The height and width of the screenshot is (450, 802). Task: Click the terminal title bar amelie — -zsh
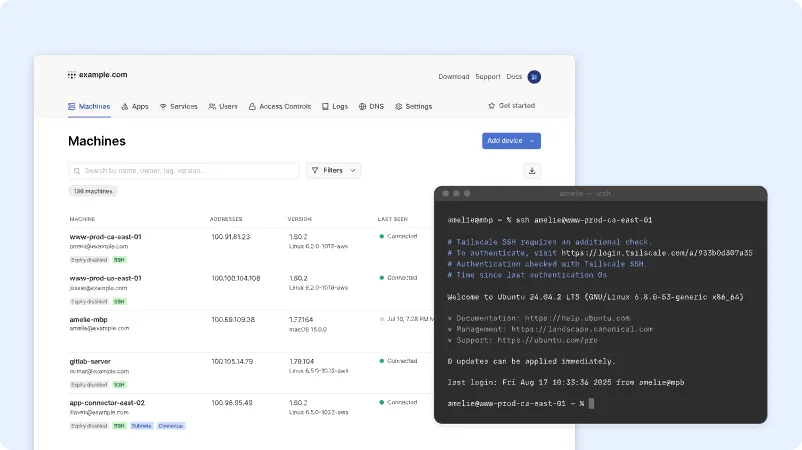(600, 194)
